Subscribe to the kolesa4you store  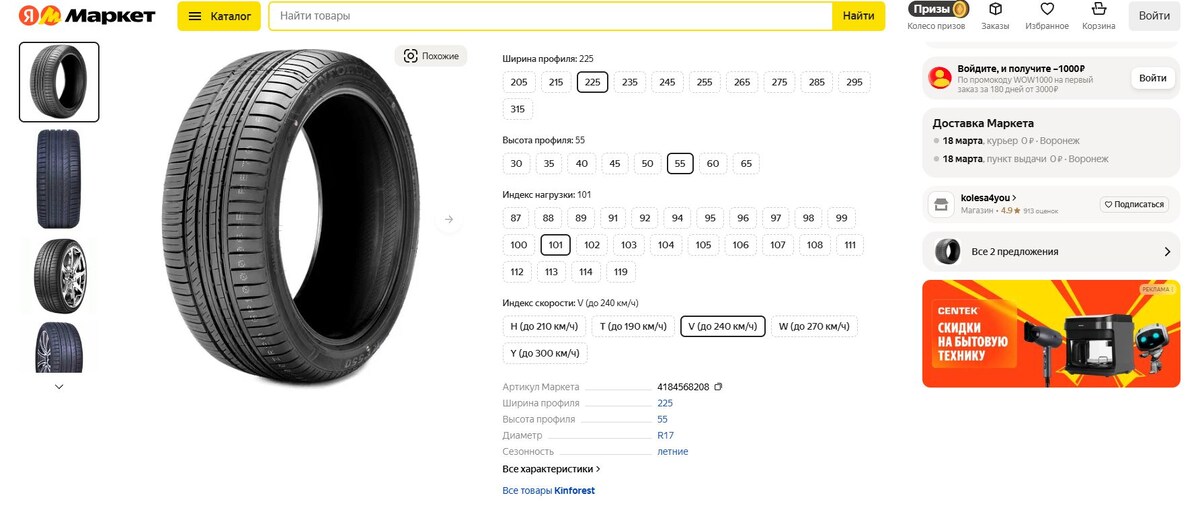pyautogui.click(x=1135, y=204)
